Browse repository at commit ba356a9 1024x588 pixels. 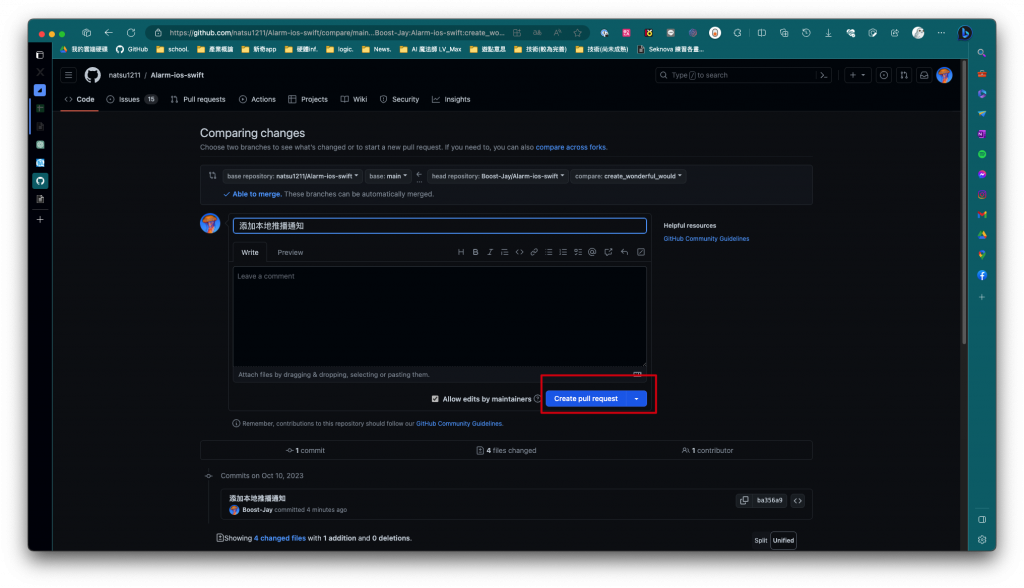pos(797,500)
